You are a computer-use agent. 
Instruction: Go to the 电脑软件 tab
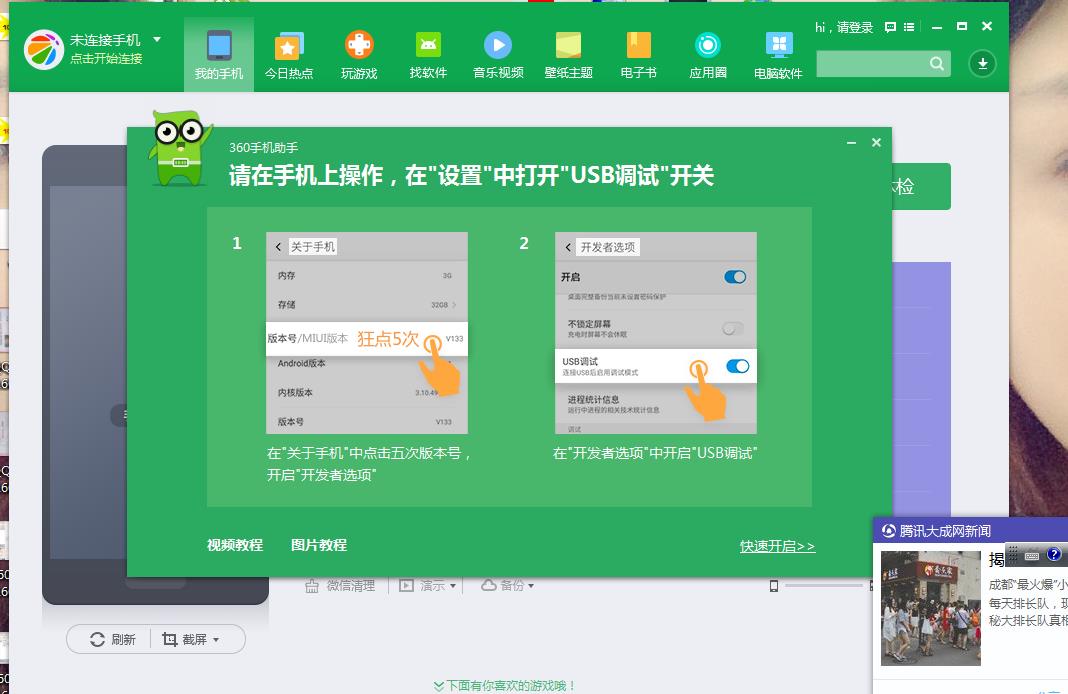coord(779,54)
